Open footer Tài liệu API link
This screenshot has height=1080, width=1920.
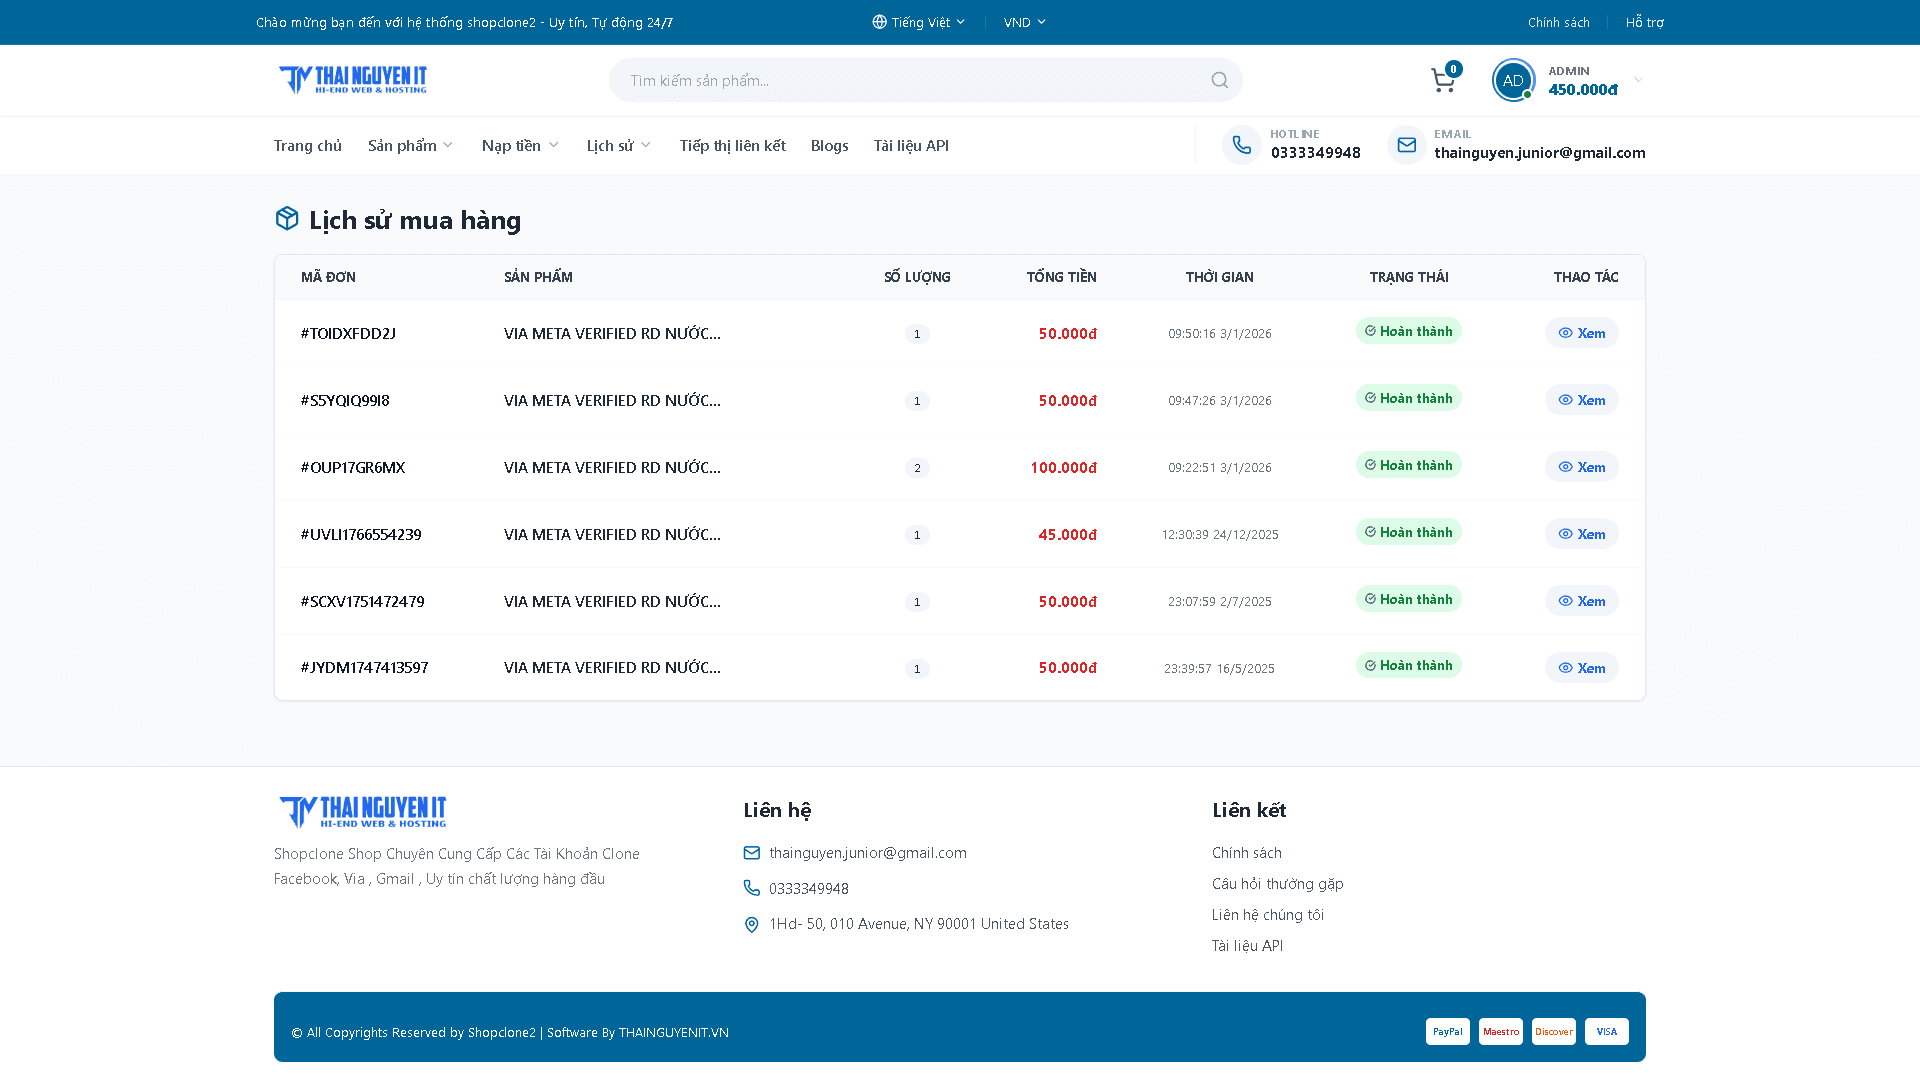[1247, 946]
